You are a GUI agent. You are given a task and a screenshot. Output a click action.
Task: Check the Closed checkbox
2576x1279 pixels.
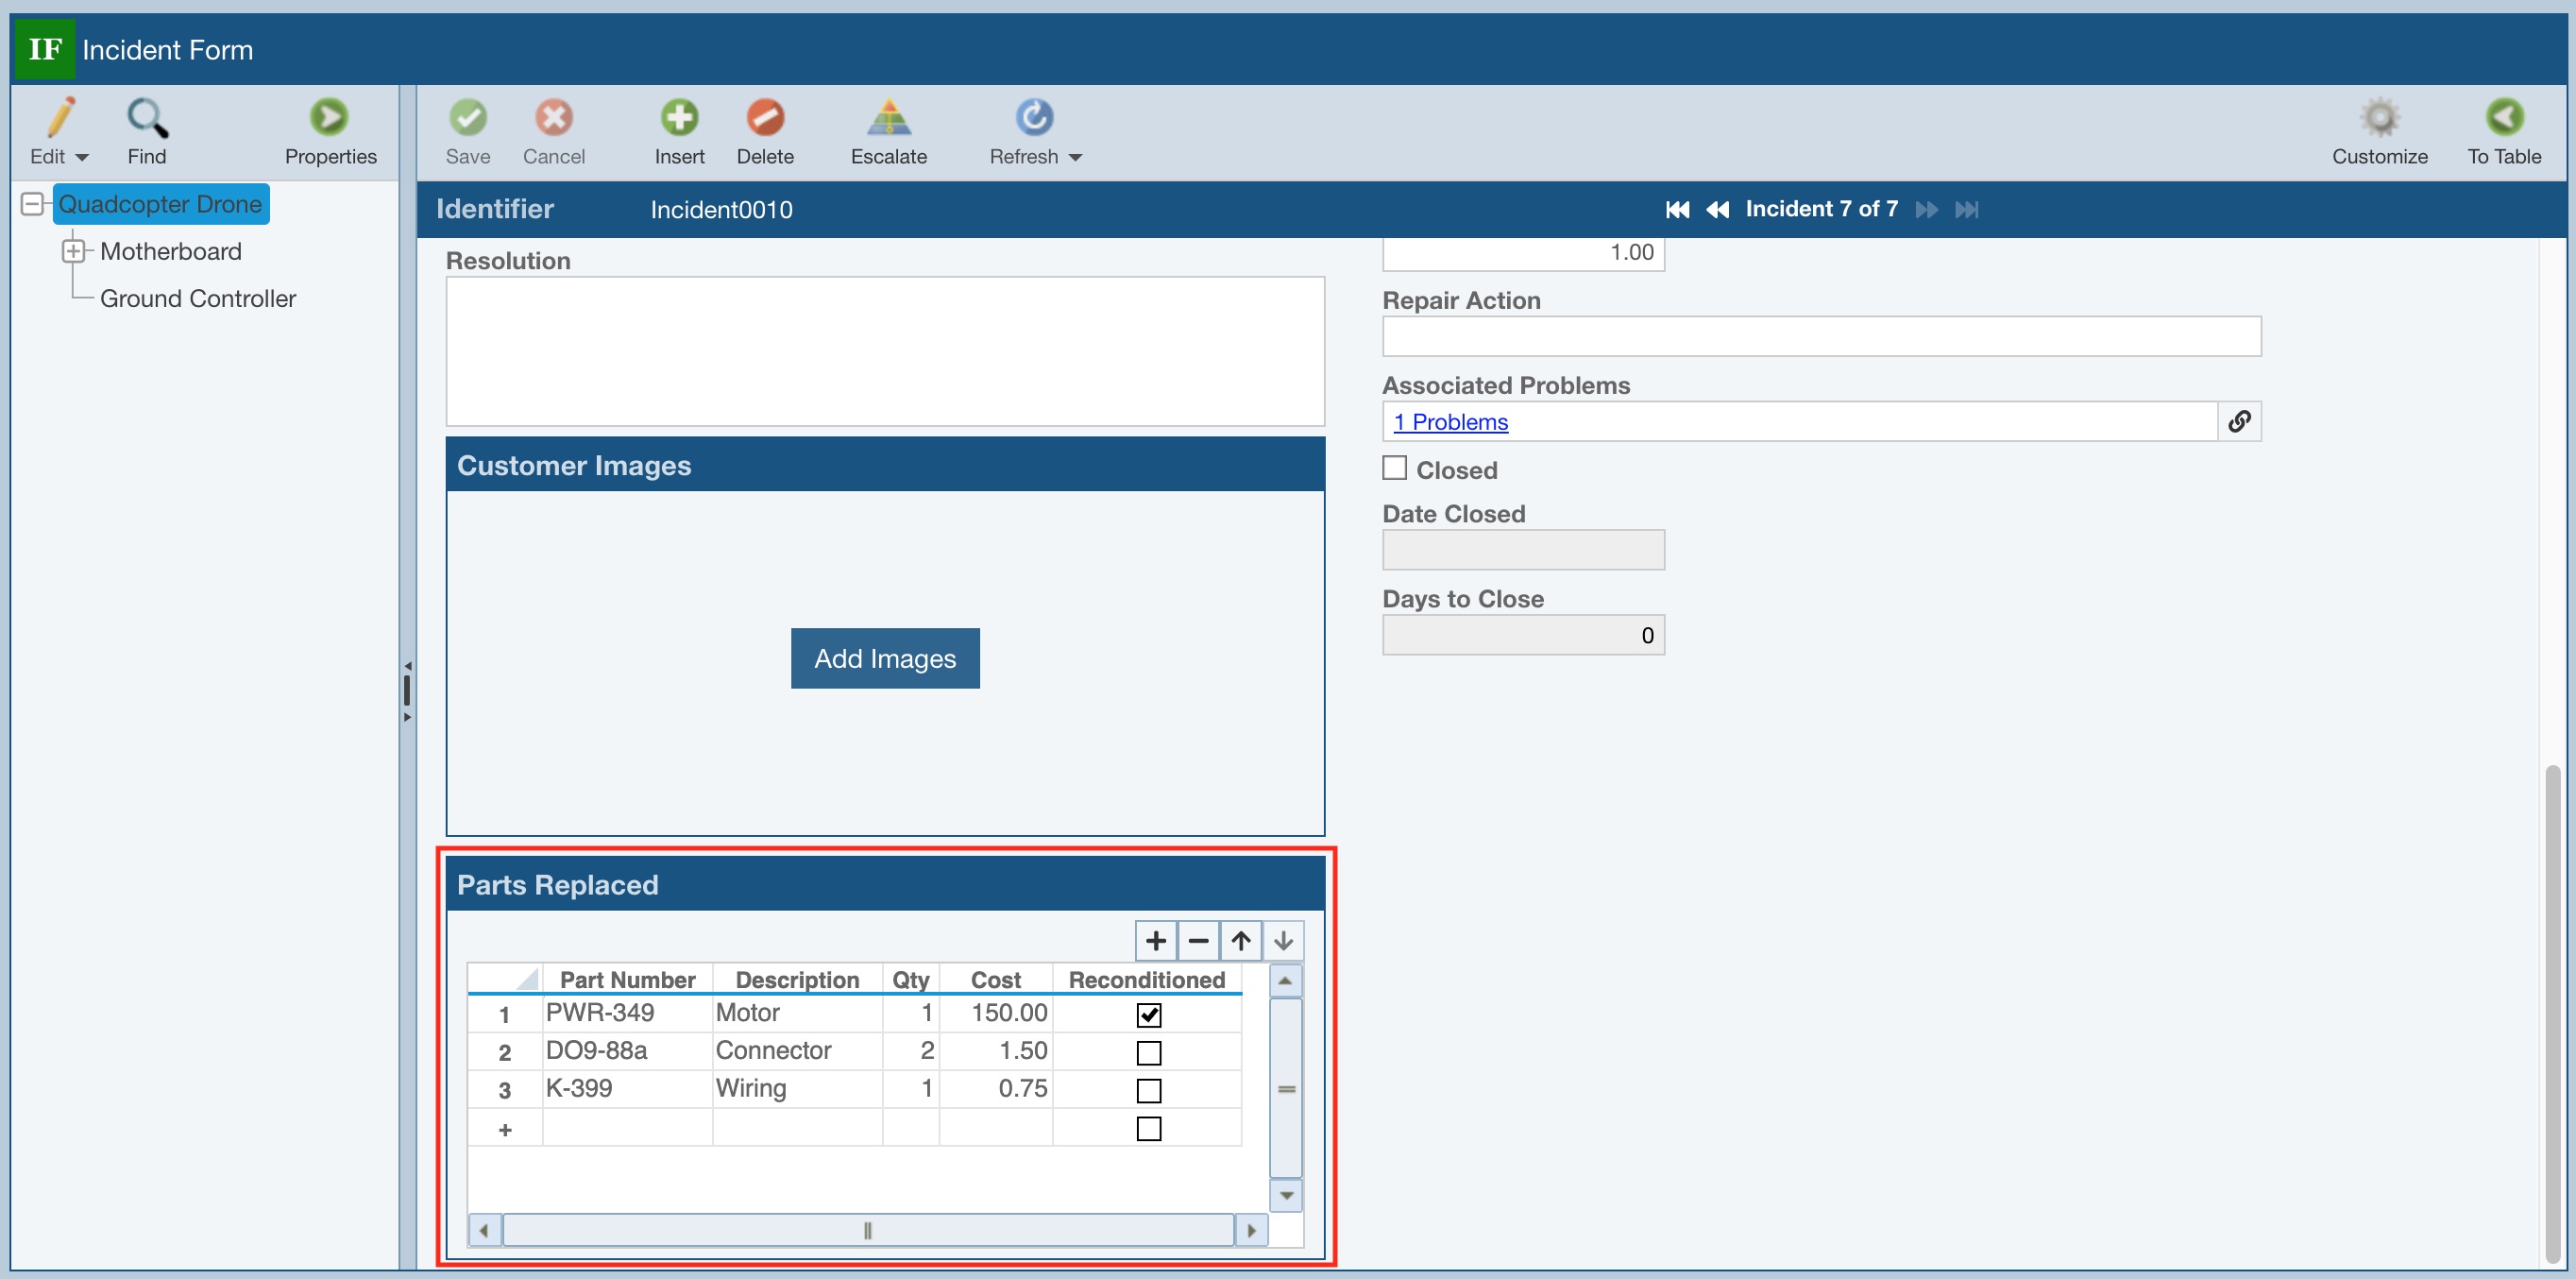pos(1394,468)
